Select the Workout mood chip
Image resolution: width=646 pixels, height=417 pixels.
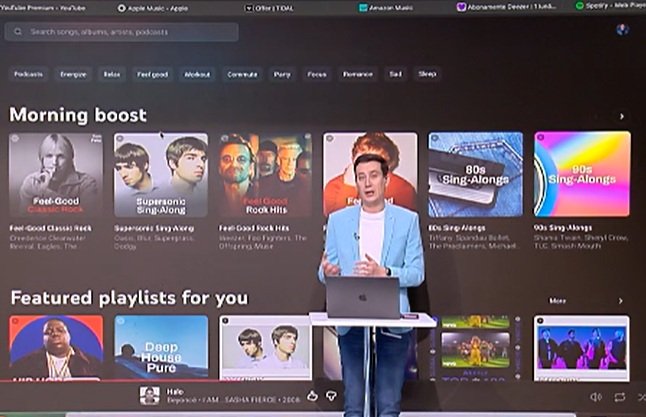pyautogui.click(x=197, y=75)
